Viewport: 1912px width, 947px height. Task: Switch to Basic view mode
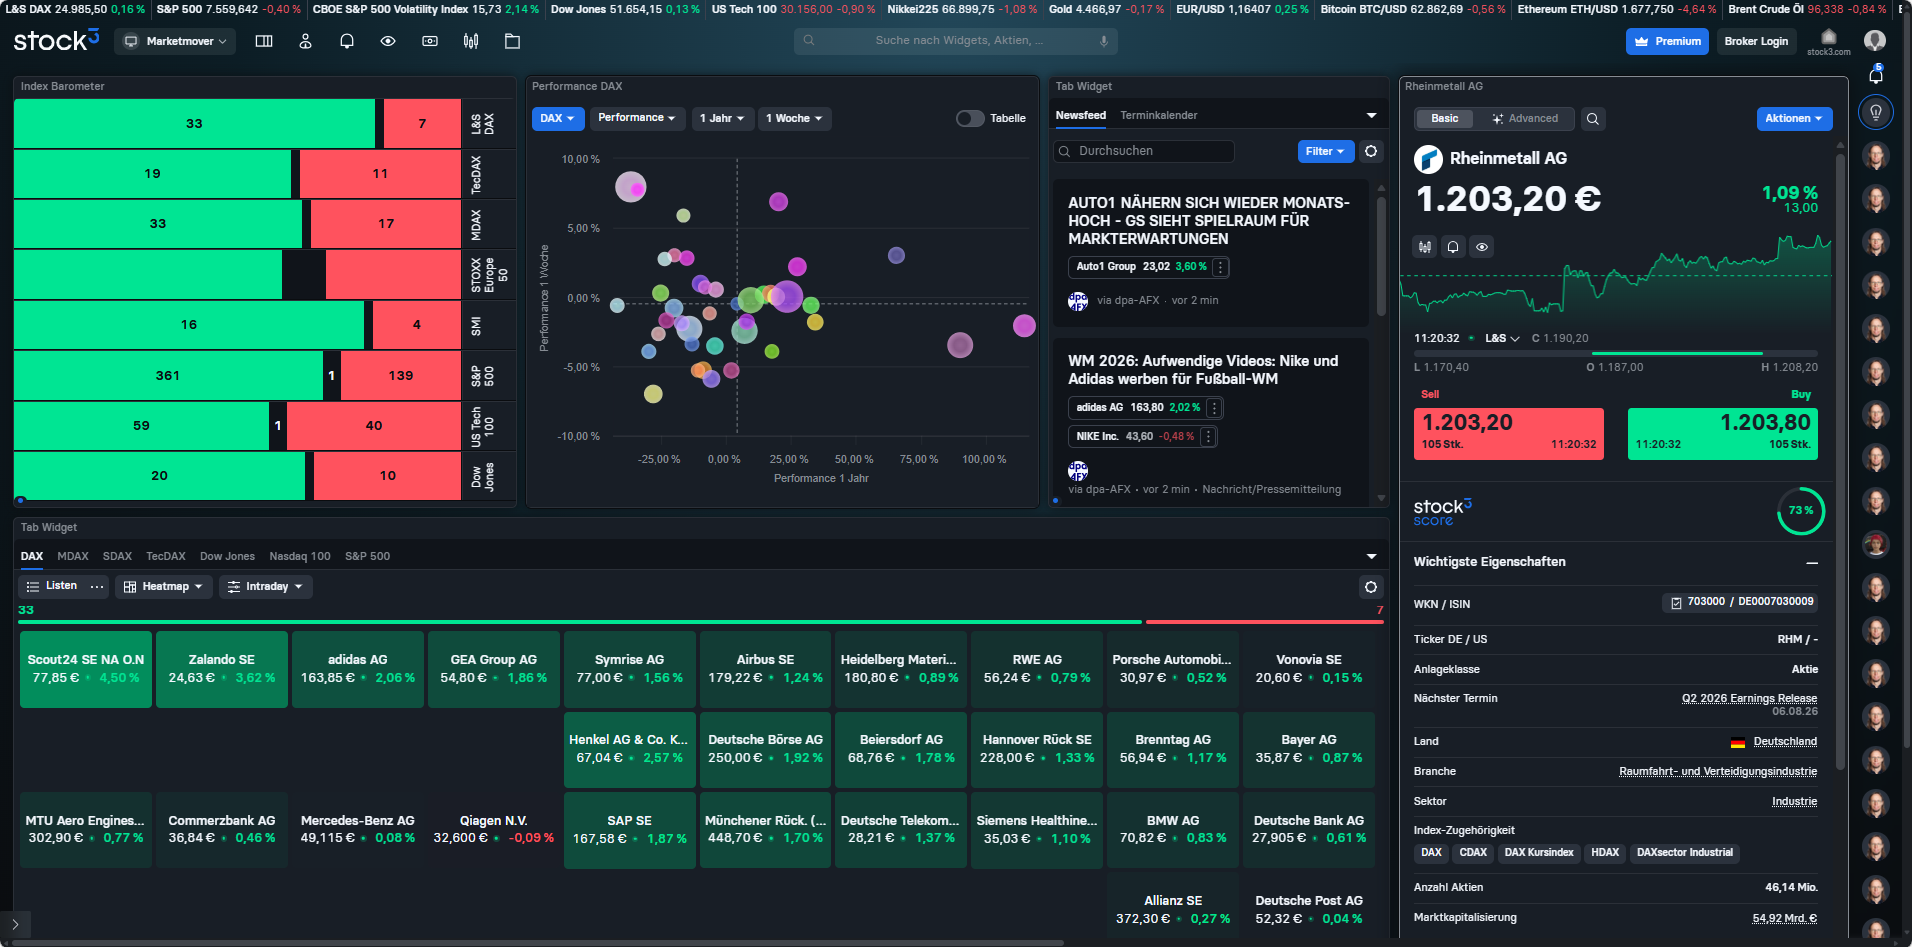click(1444, 119)
